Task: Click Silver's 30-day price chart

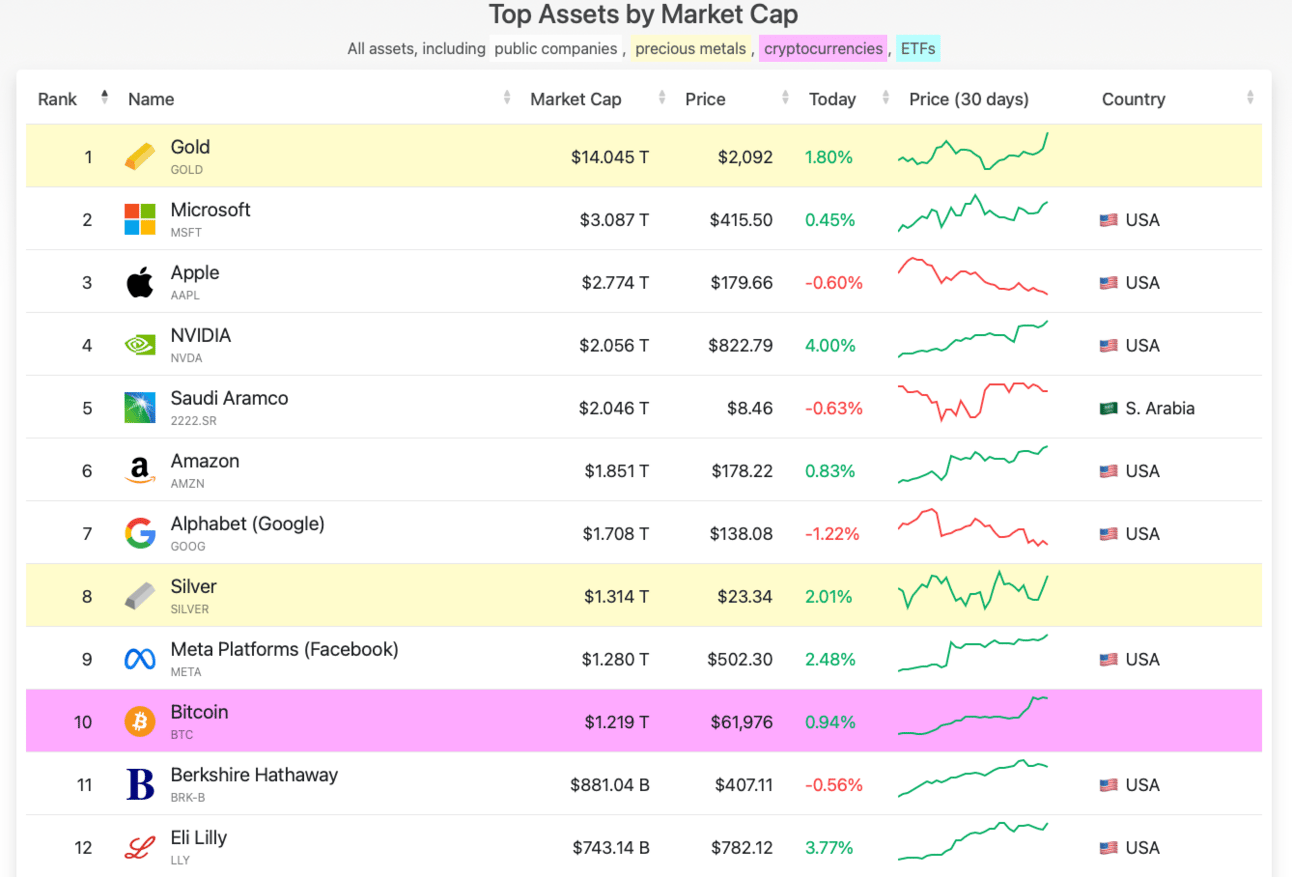Action: [x=972, y=592]
